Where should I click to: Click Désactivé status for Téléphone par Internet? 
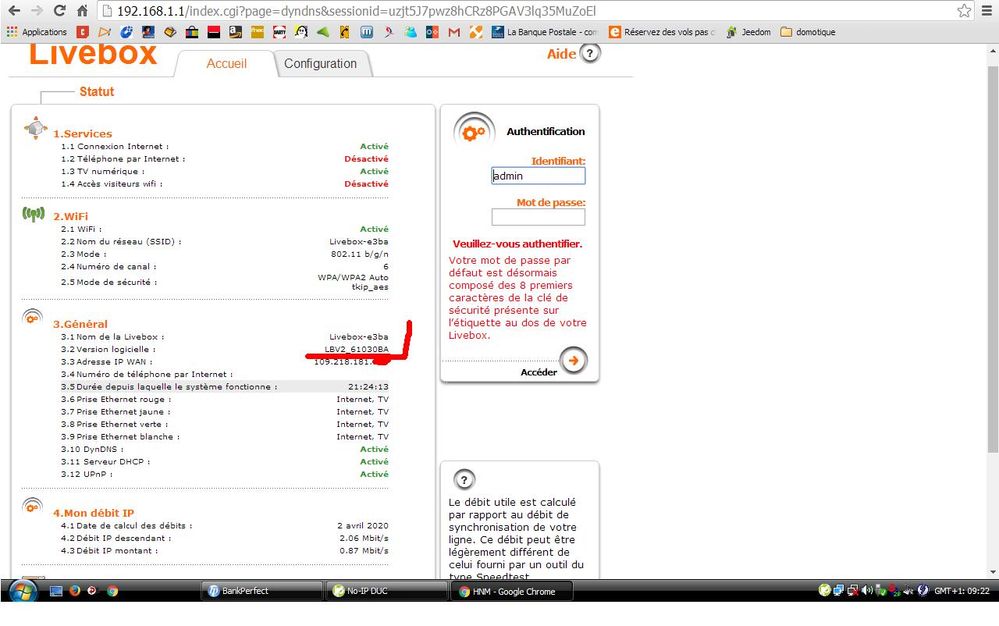[366, 159]
